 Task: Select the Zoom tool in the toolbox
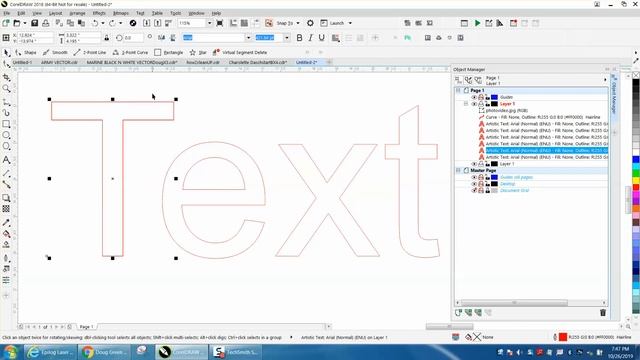6,89
